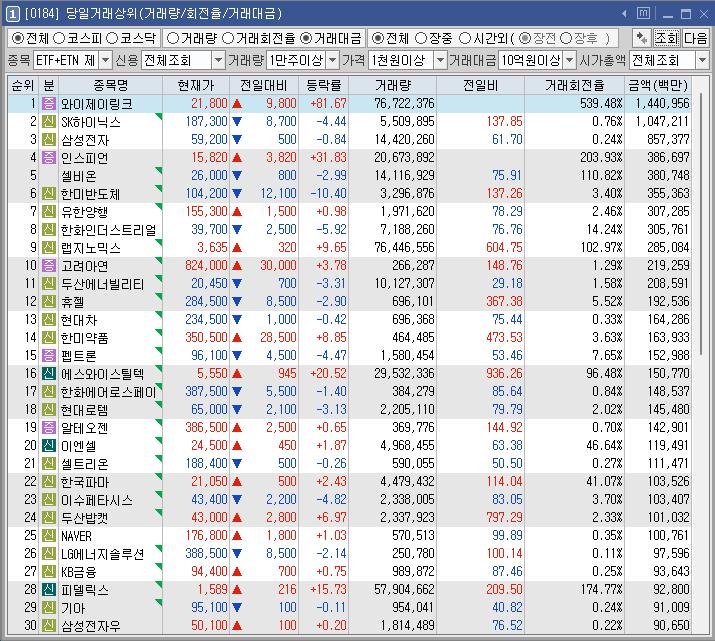Select the 한국파마 previous-day ratio 114.04
The height and width of the screenshot is (641, 715).
pyautogui.click(x=504, y=481)
